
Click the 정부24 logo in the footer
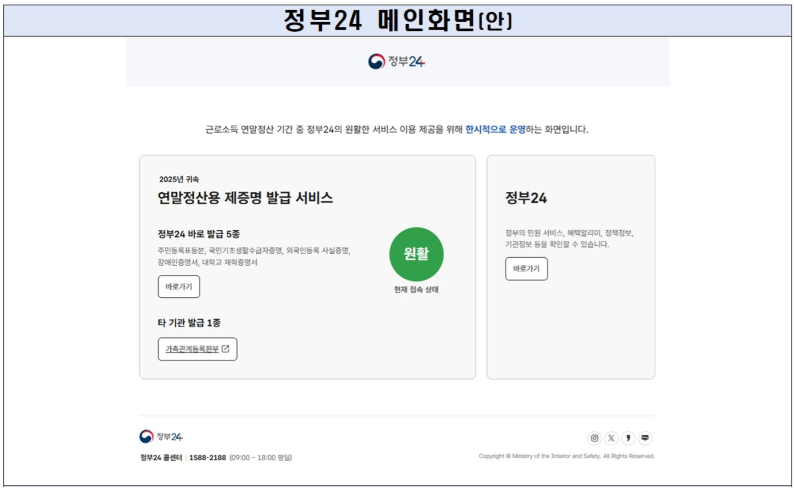point(161,437)
